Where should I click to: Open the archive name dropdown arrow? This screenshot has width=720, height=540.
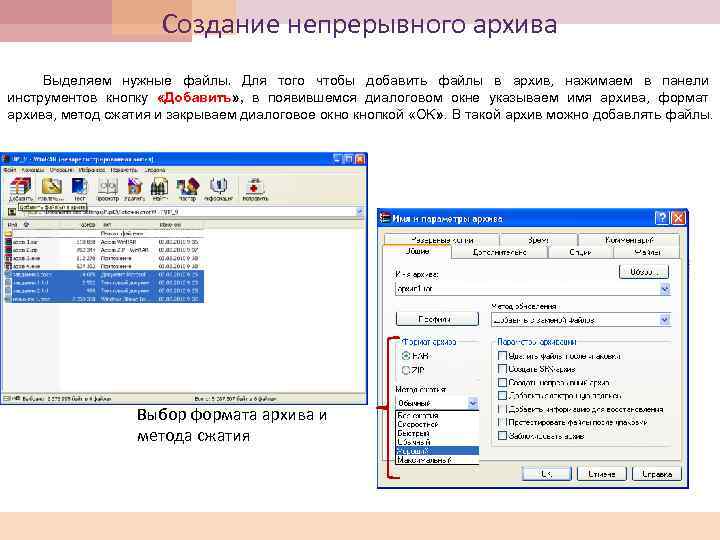tap(664, 289)
